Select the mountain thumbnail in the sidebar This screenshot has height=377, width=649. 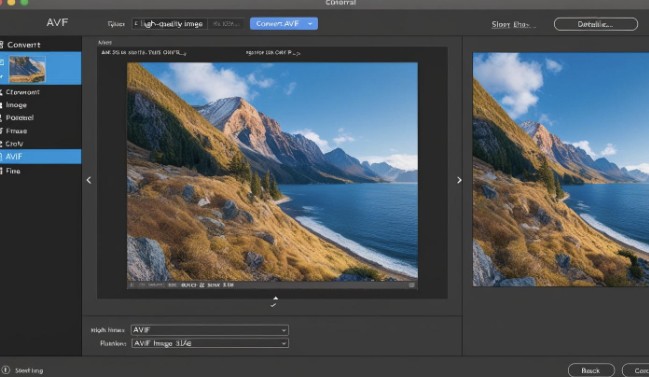tap(27, 70)
